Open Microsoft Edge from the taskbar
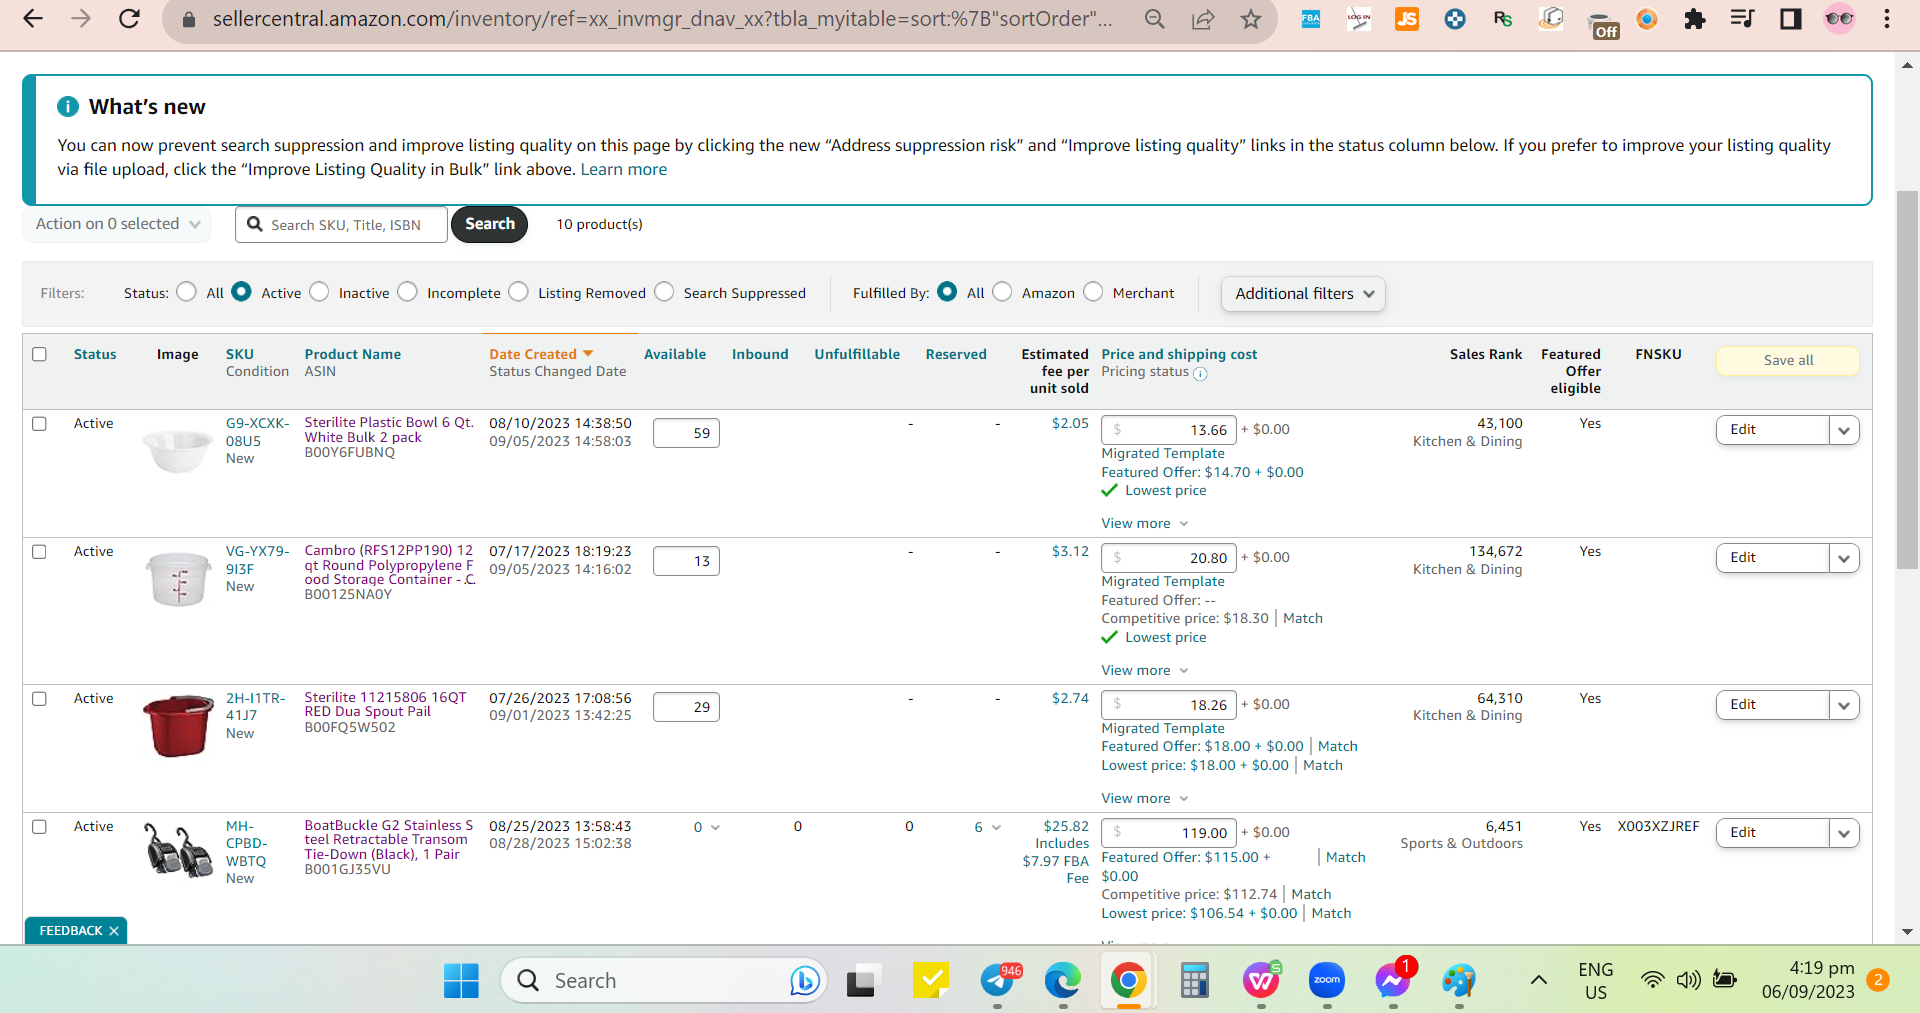The width and height of the screenshot is (1920, 1013). tap(1062, 981)
